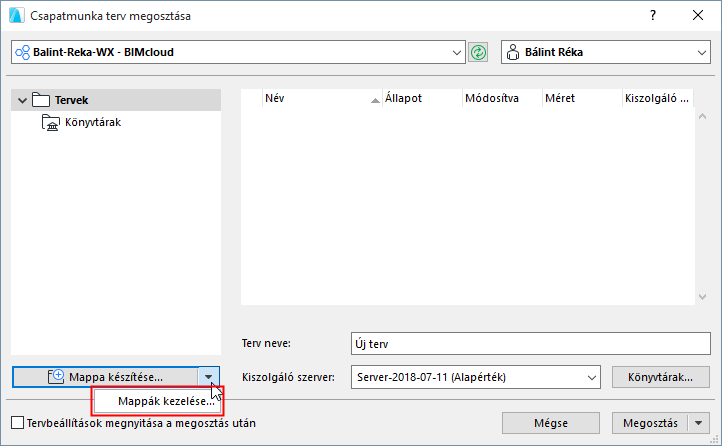Collapse the Tervek tree node

tap(22, 100)
